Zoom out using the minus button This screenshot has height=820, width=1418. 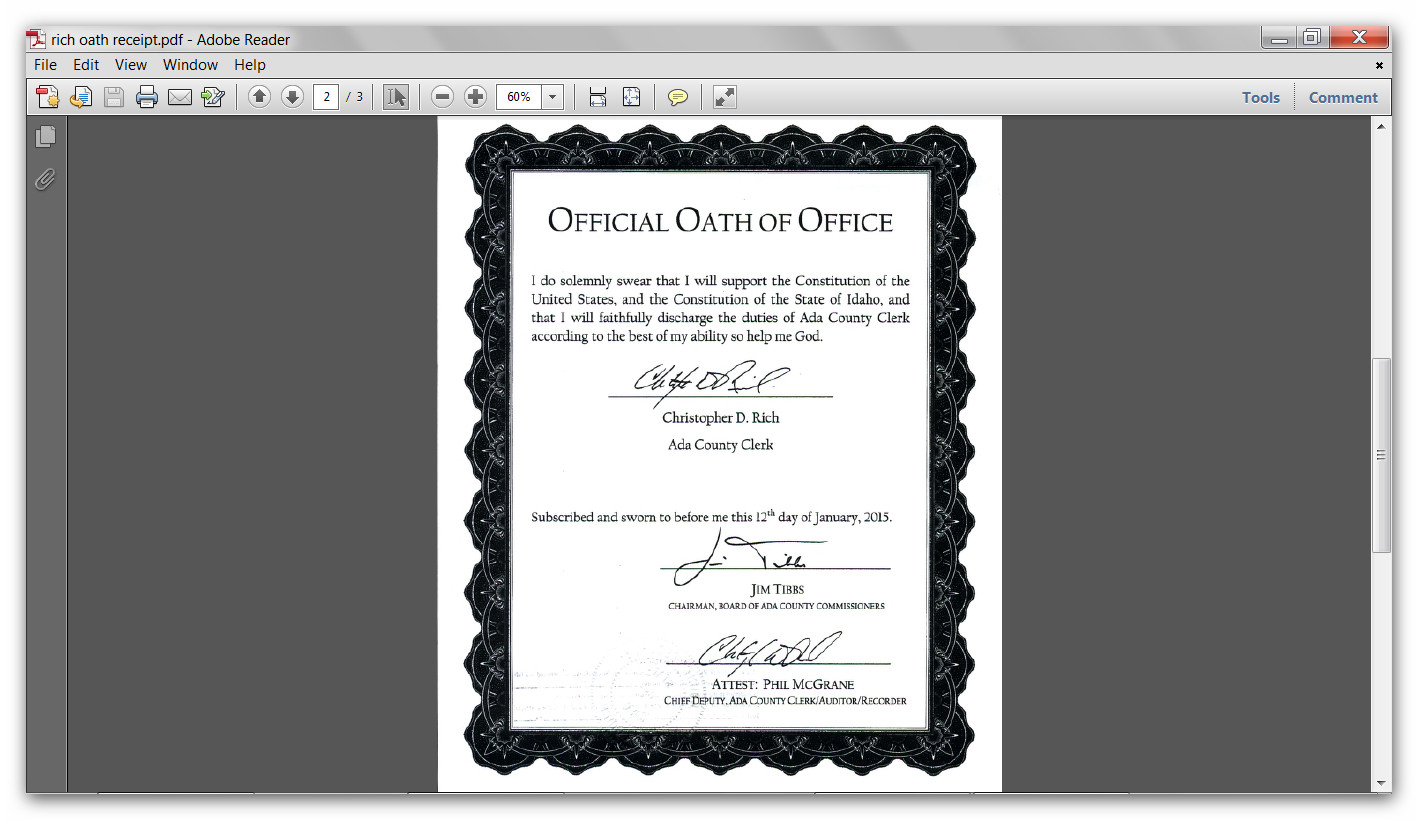click(443, 97)
